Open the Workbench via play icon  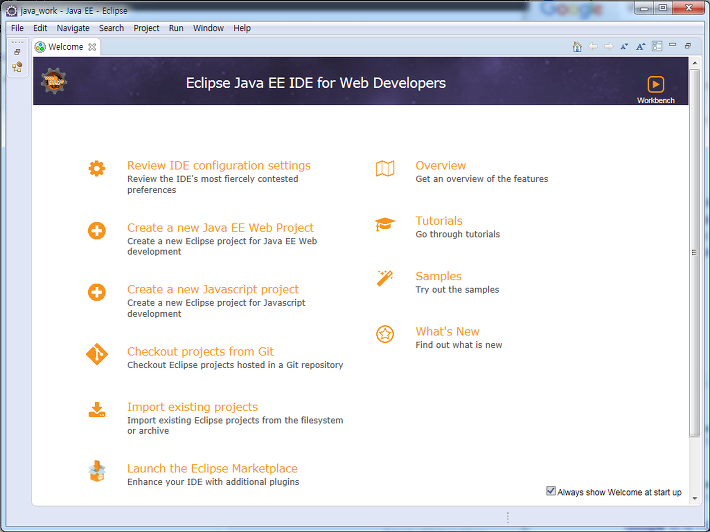(656, 84)
